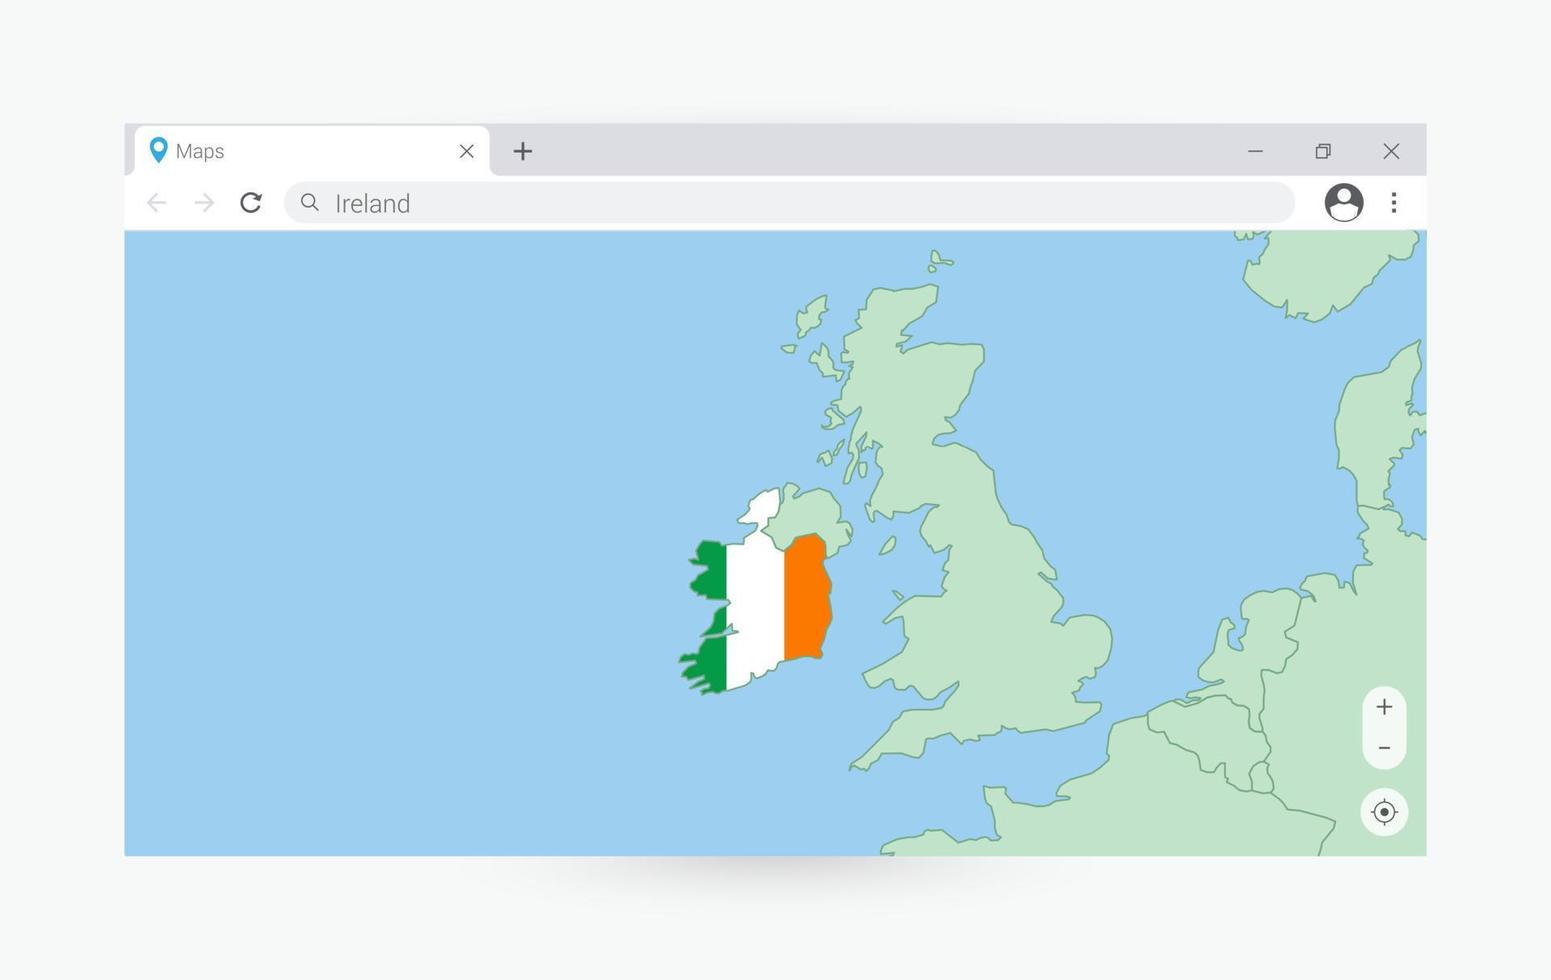Reload the page
1551x980 pixels.
[251, 203]
